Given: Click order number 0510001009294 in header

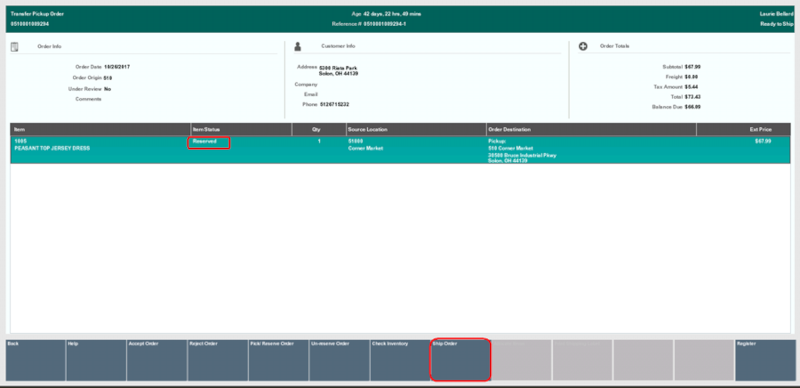Looking at the screenshot, I should [x=30, y=24].
